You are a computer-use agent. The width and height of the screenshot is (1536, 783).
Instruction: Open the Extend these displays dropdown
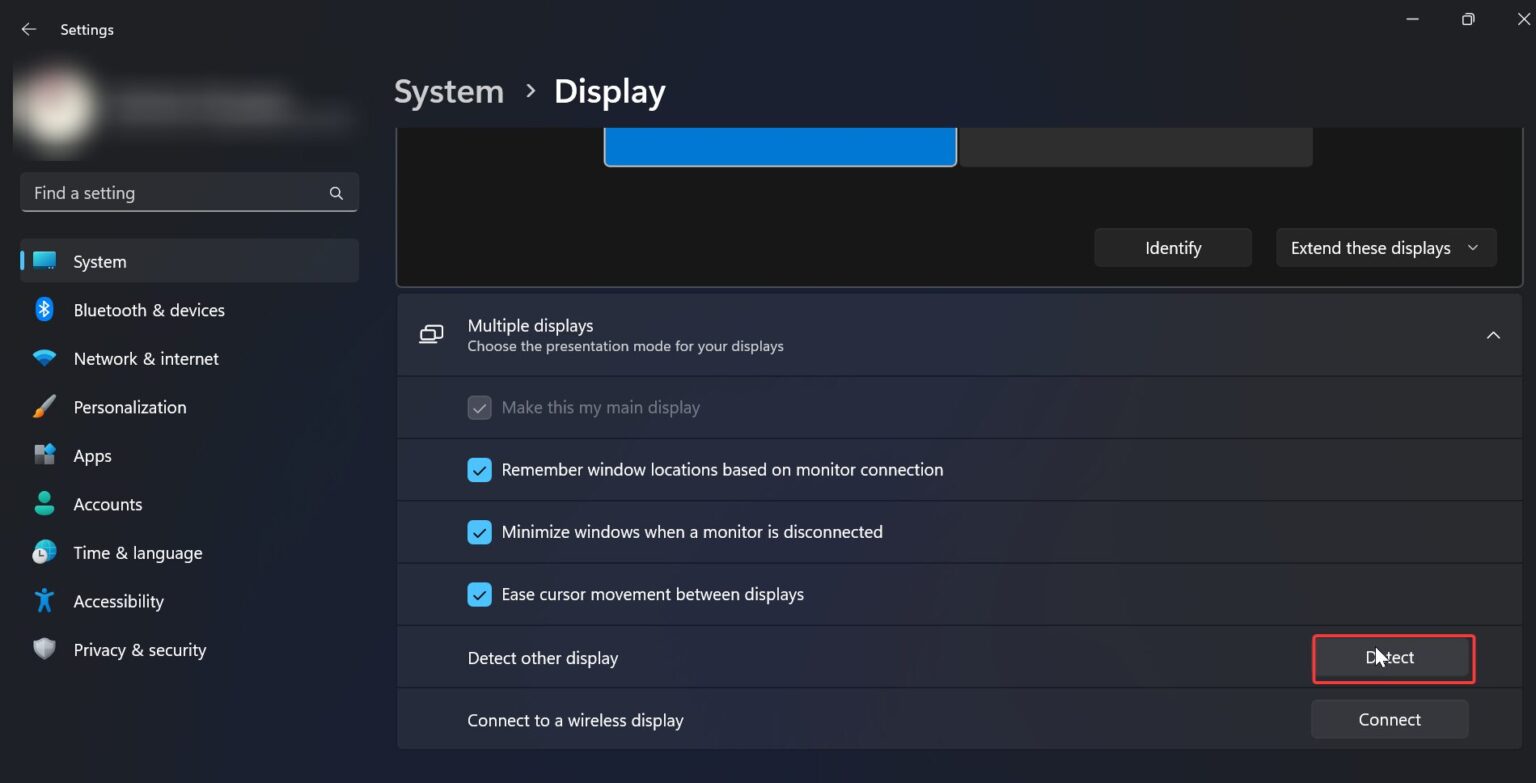point(1386,247)
